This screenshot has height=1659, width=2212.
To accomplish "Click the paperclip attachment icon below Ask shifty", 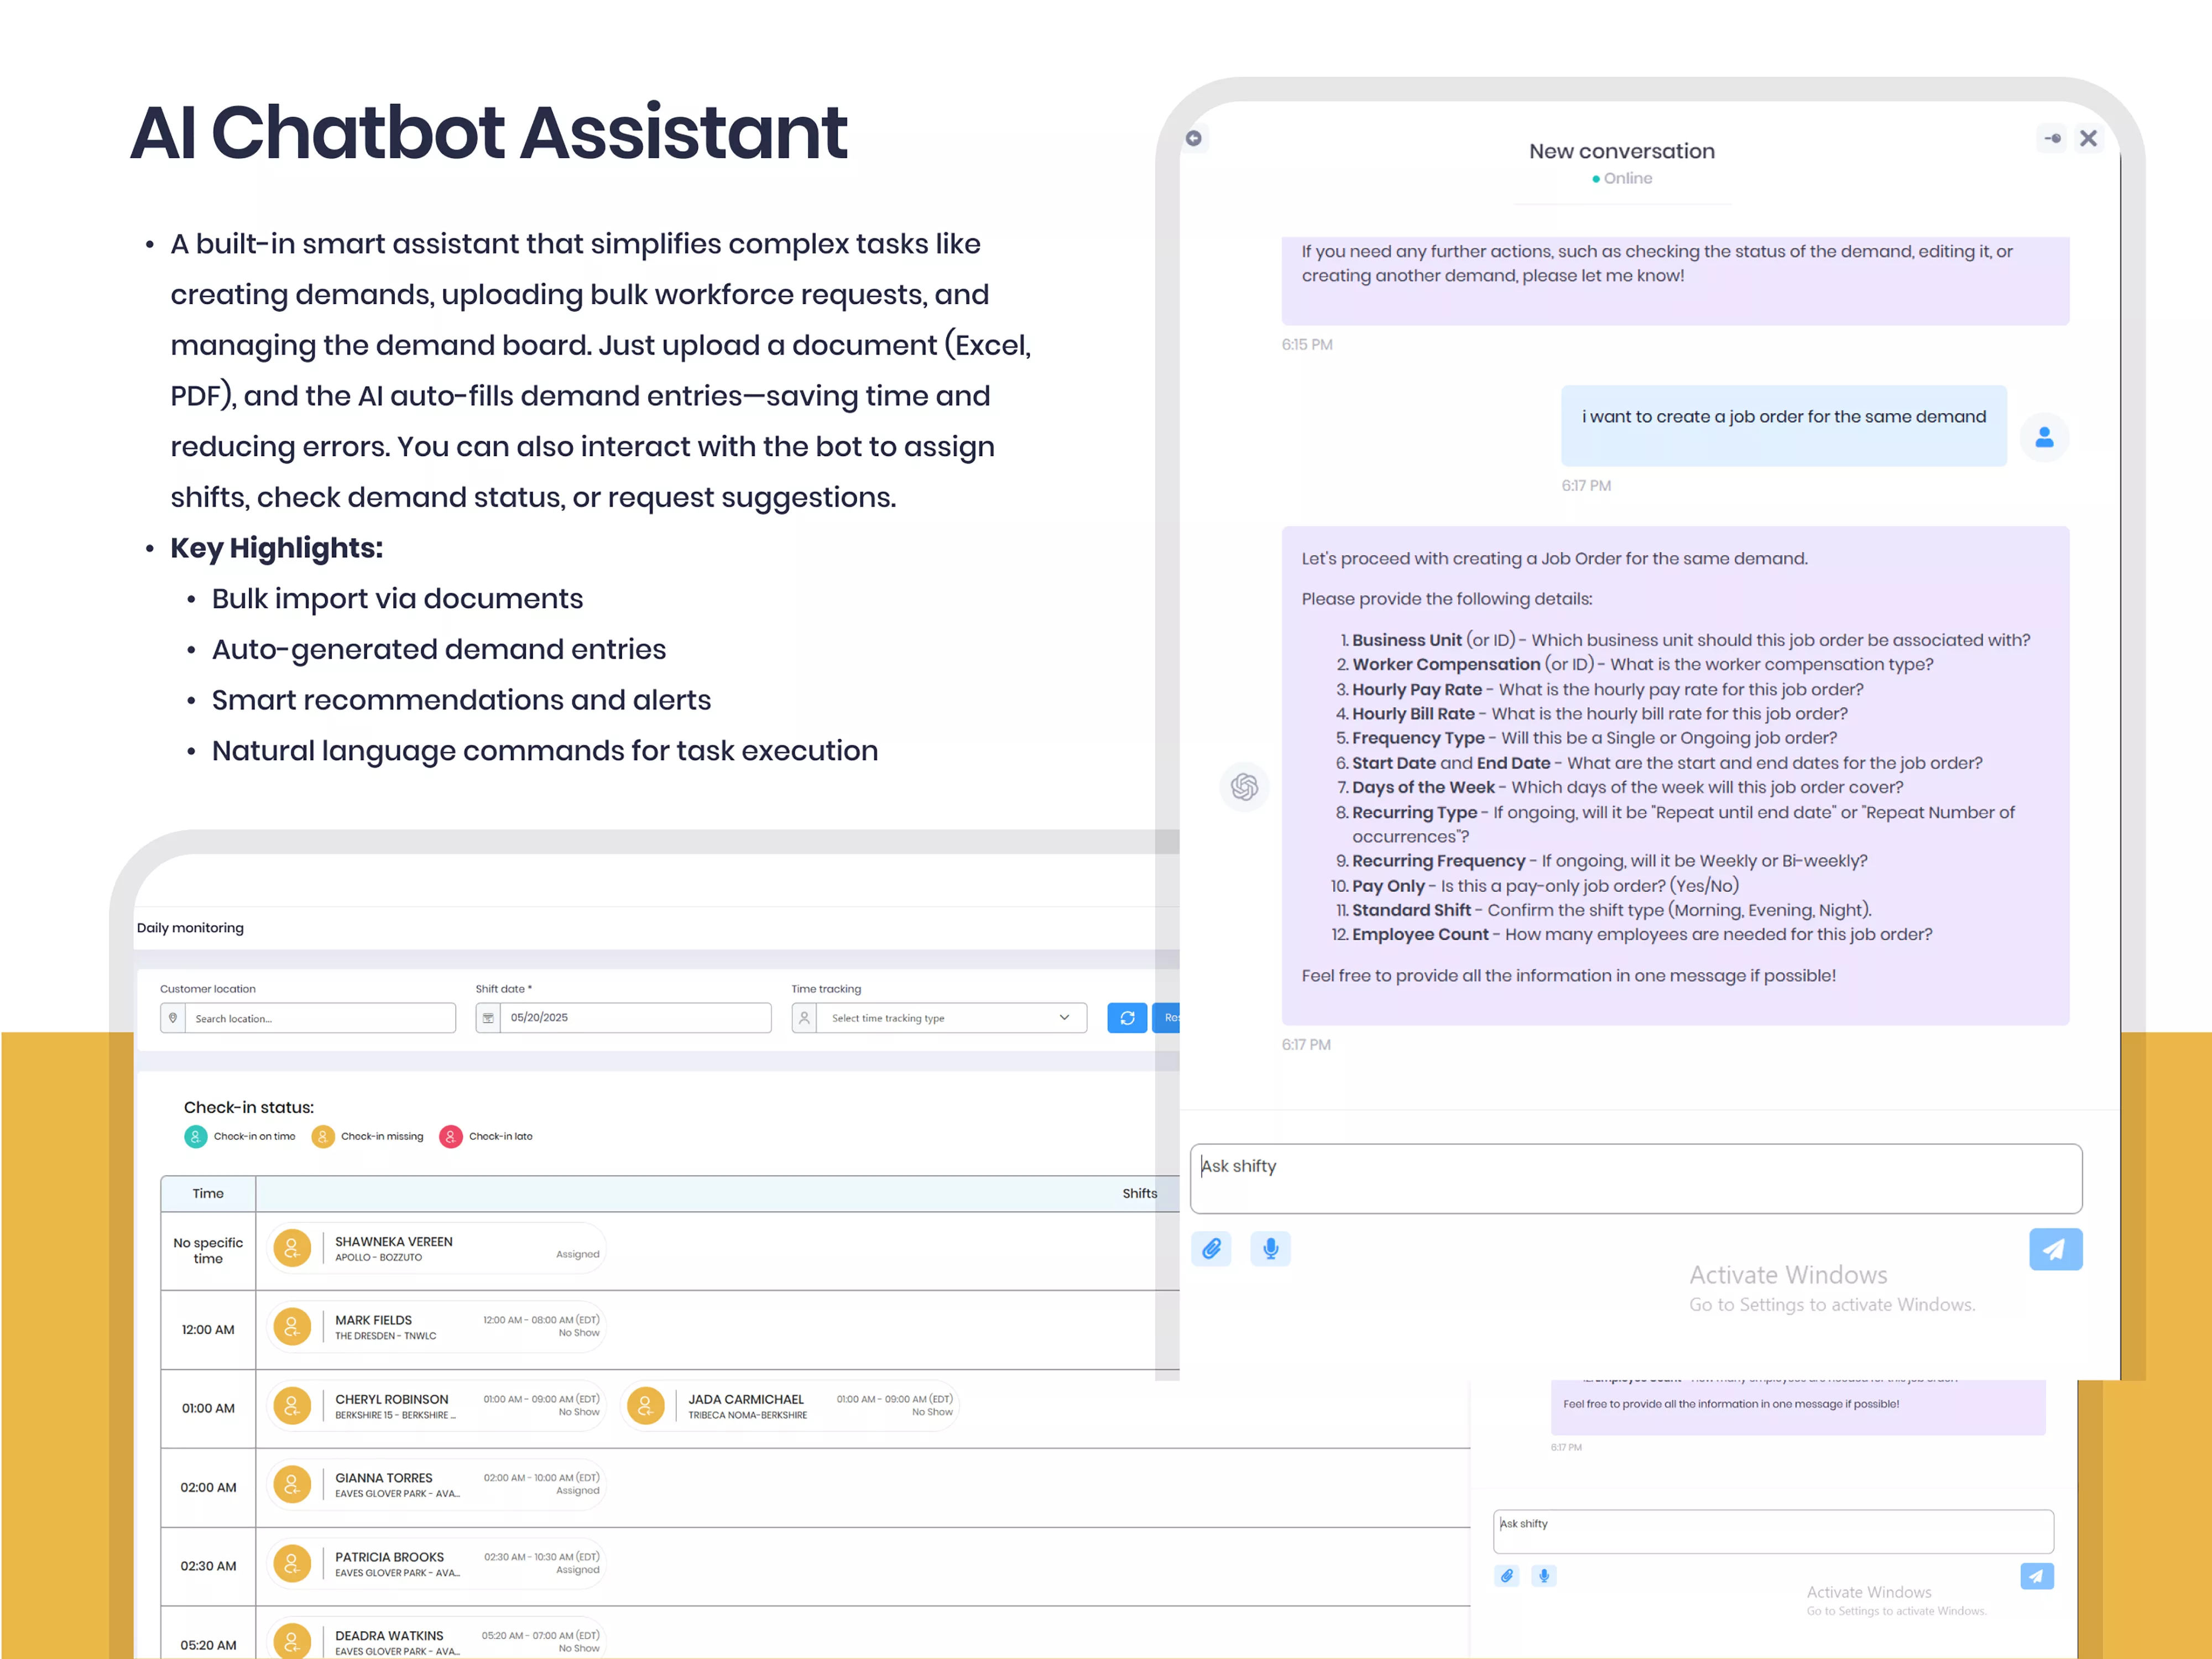I will click(x=1211, y=1248).
